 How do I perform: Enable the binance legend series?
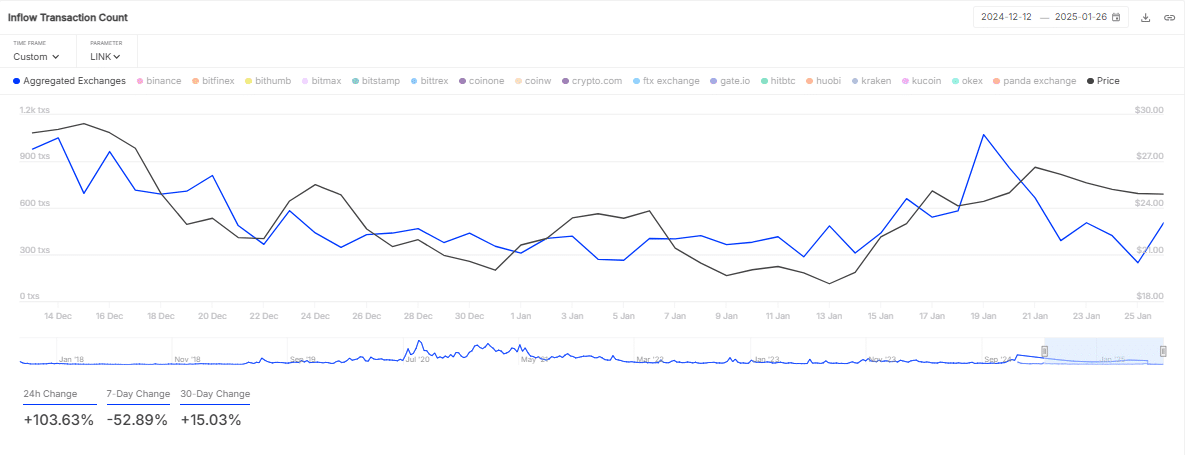(158, 81)
